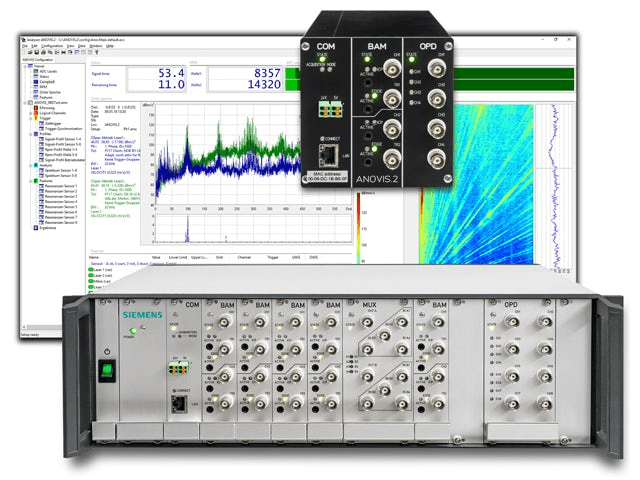Screen dimensions: 640x480
Task: Toggle the green Laser 1 status indicator
Action: click(90, 270)
